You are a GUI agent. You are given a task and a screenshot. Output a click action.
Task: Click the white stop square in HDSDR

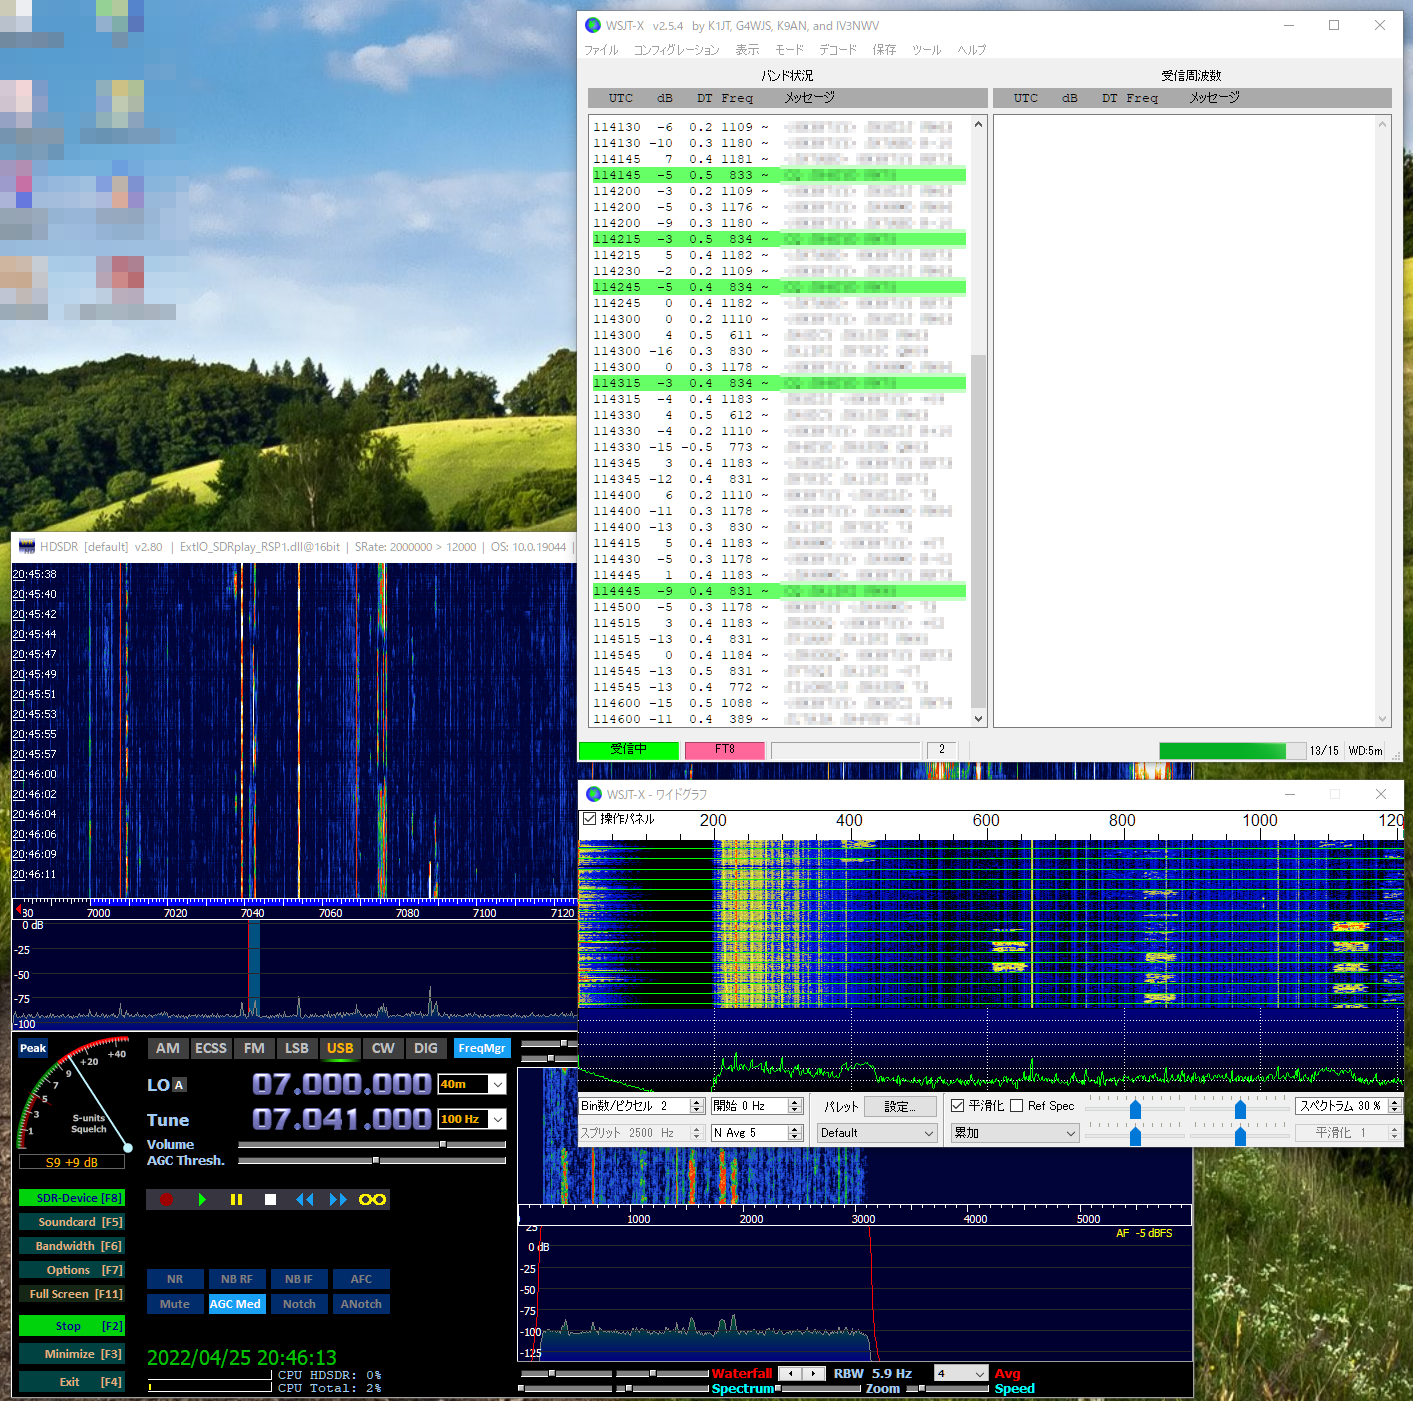point(270,1199)
